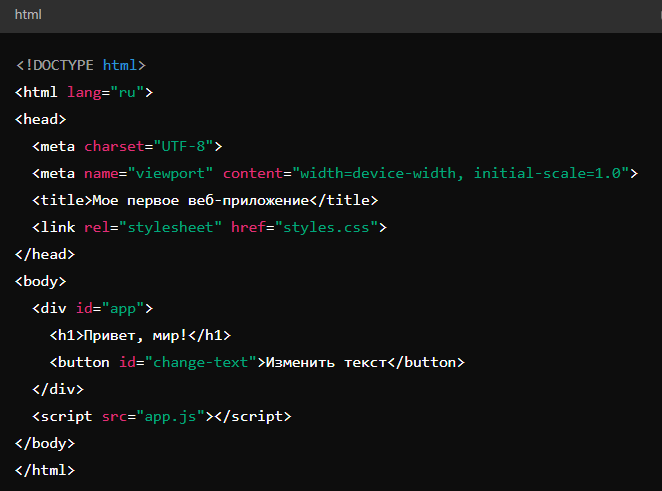Click the src="app.js" attribute

pyautogui.click(x=153, y=417)
